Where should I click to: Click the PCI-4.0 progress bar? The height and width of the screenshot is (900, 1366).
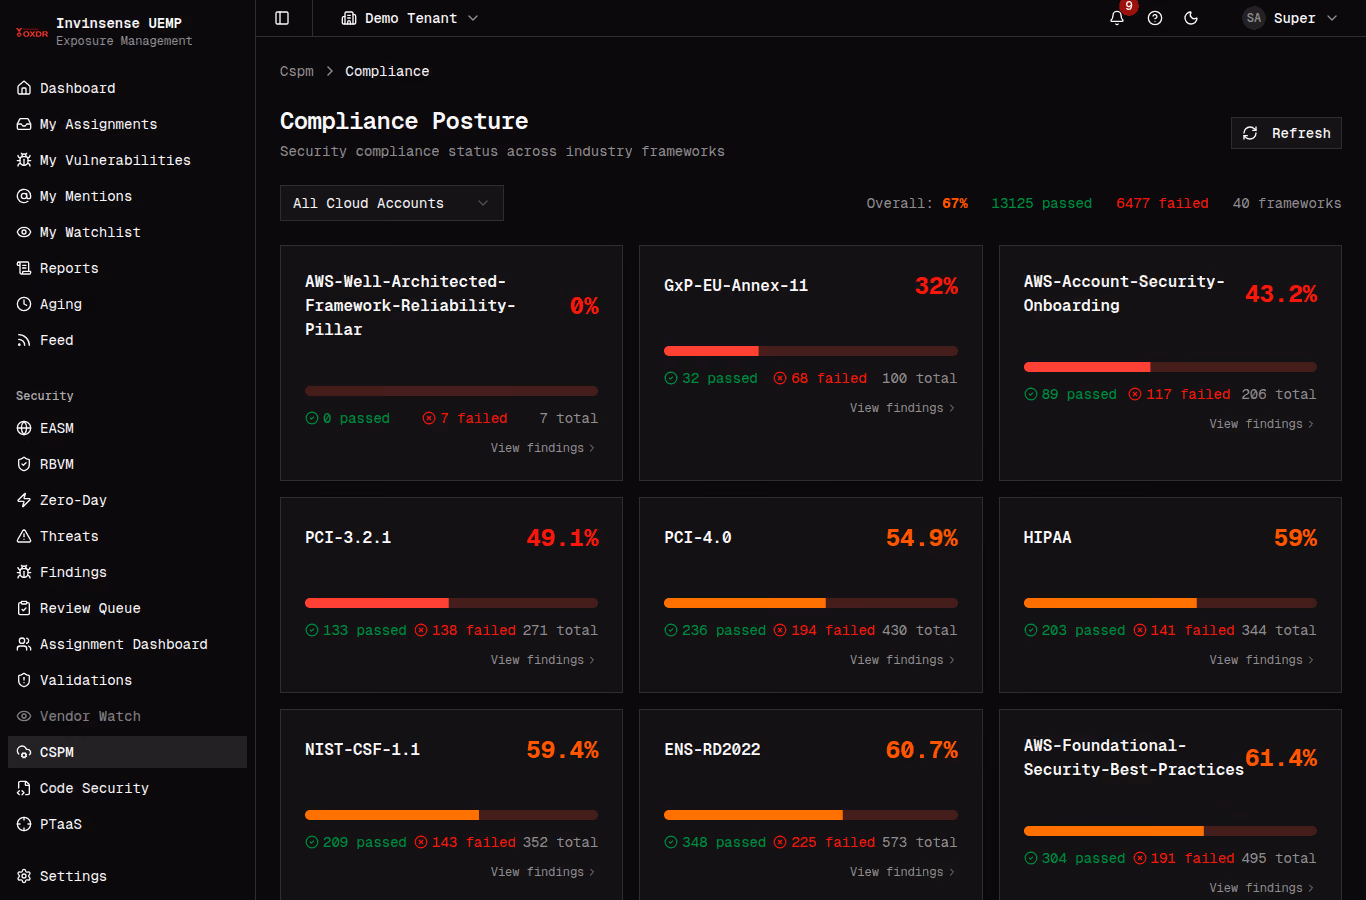(x=811, y=603)
